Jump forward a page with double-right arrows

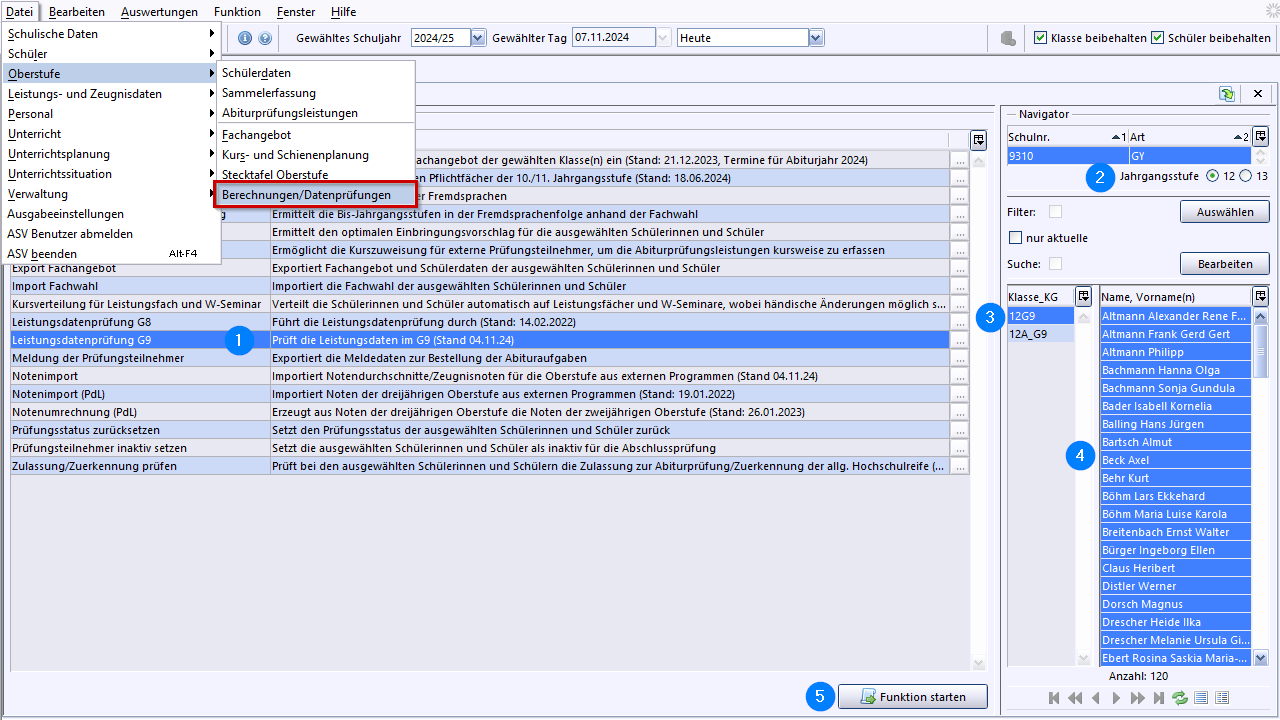click(x=1138, y=698)
